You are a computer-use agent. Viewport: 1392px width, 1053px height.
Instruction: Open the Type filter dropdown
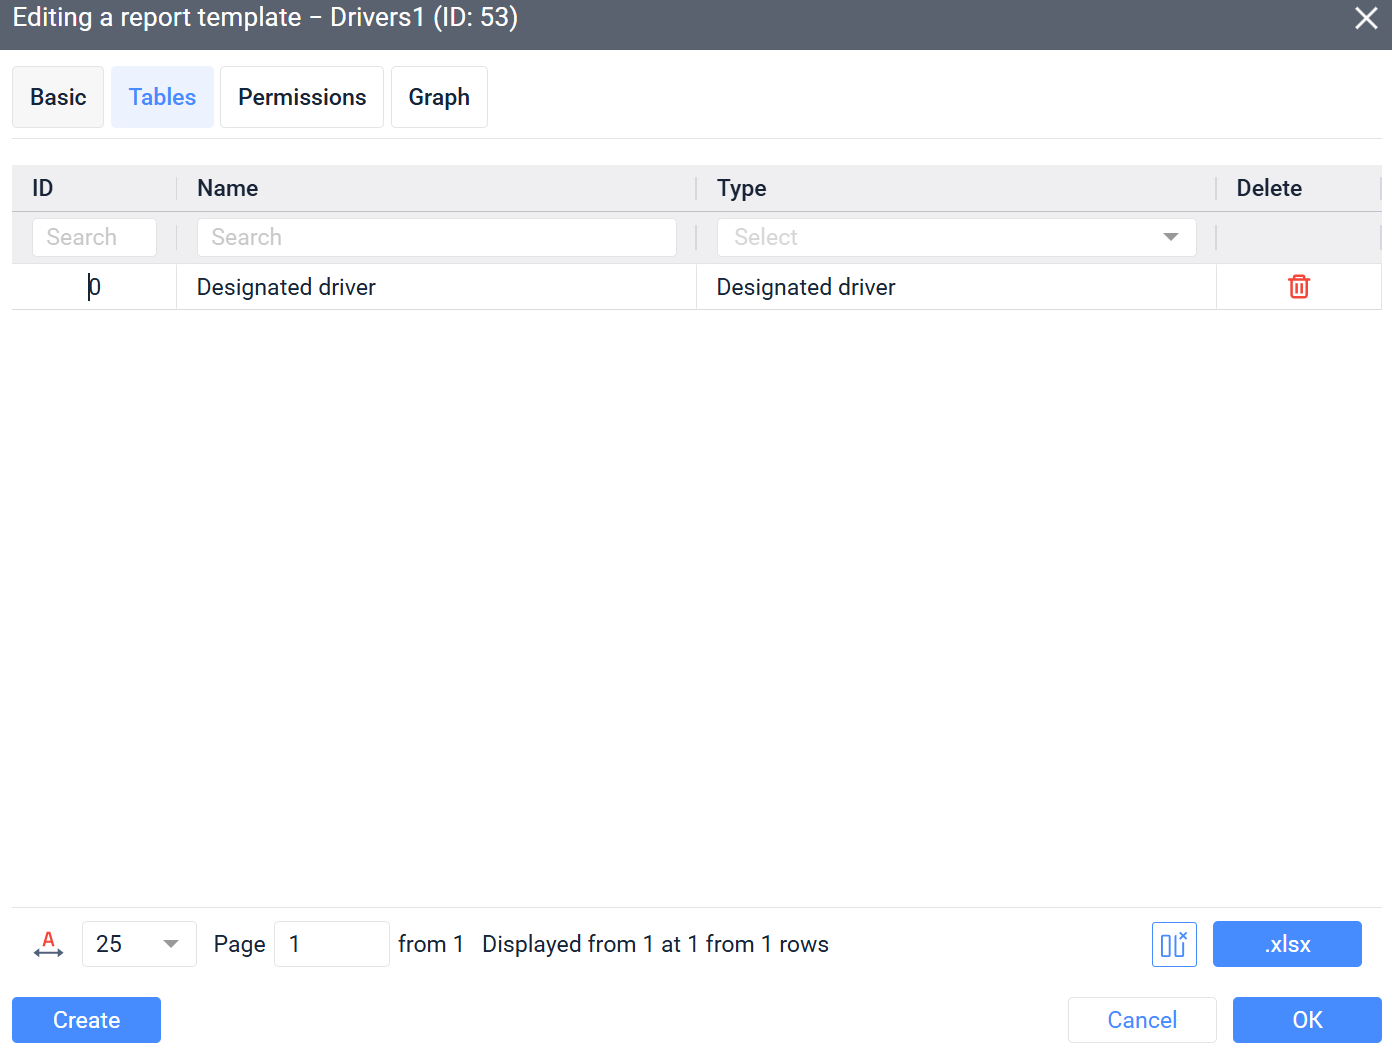[956, 237]
